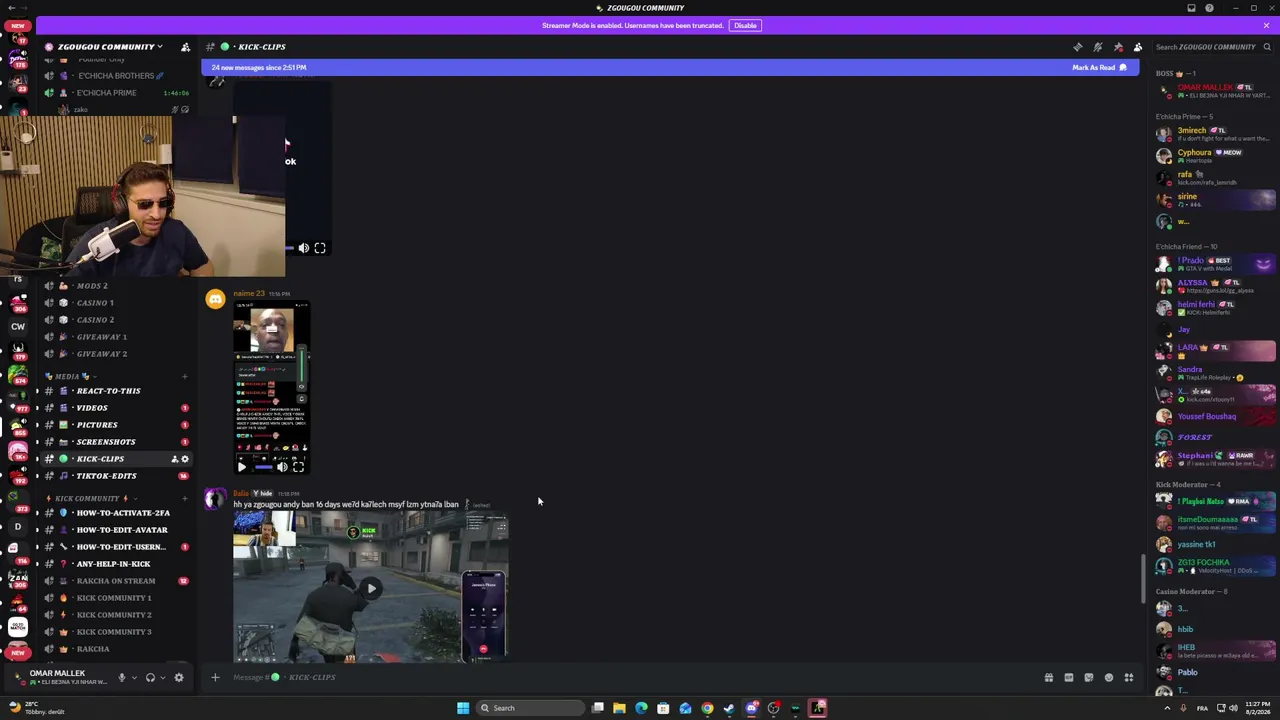Add a channel to KICK COMMUNITY category
Image resolution: width=1280 pixels, height=720 pixels.
184,498
